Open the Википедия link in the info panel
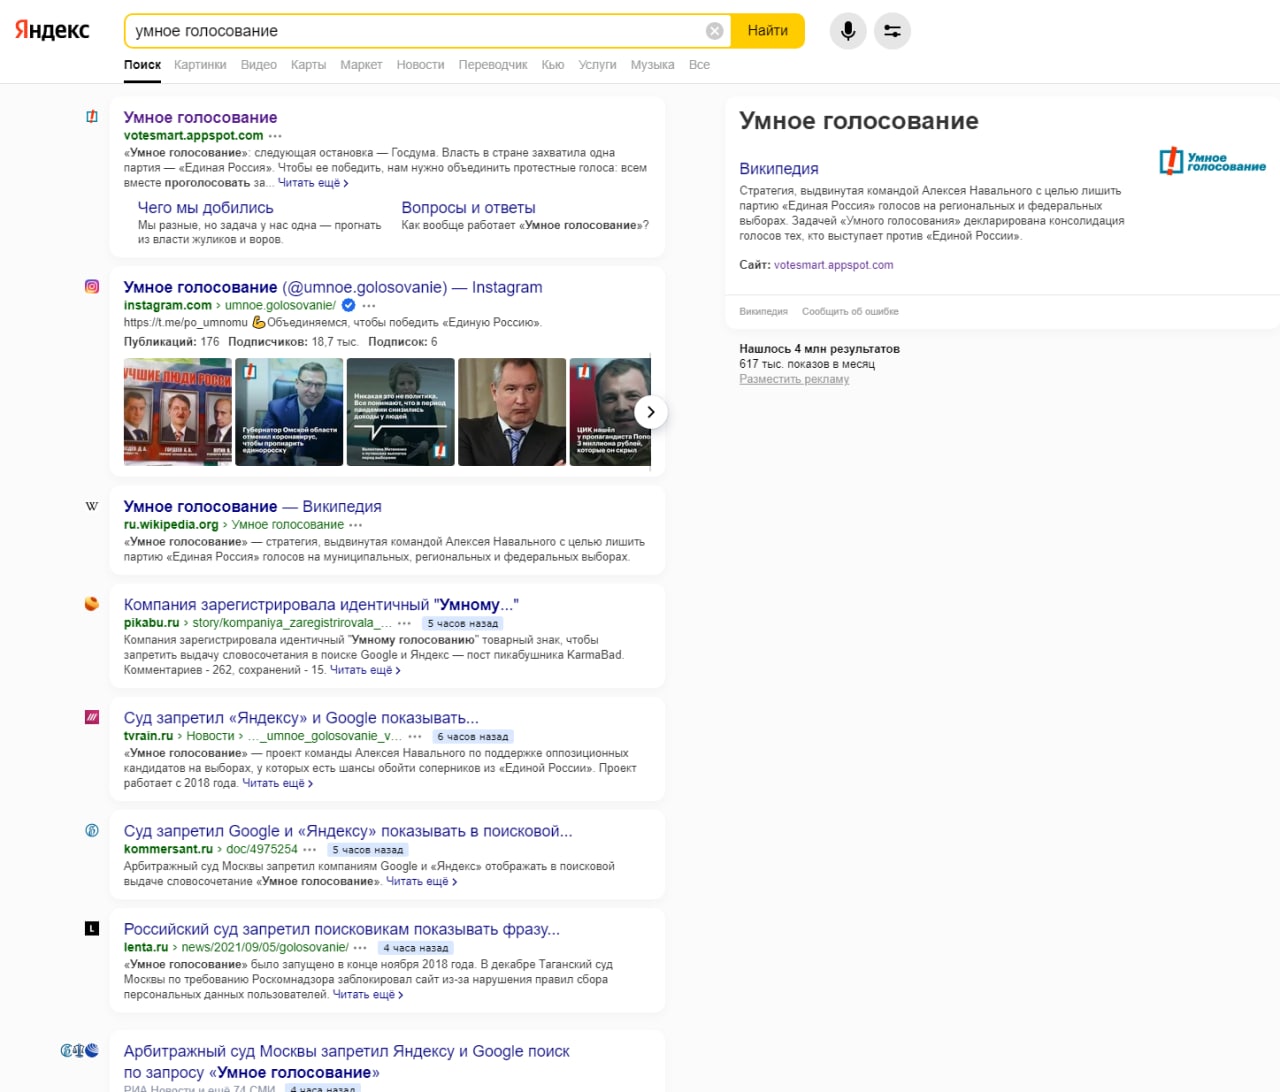Screen dimensions: 1280x1092 point(779,169)
